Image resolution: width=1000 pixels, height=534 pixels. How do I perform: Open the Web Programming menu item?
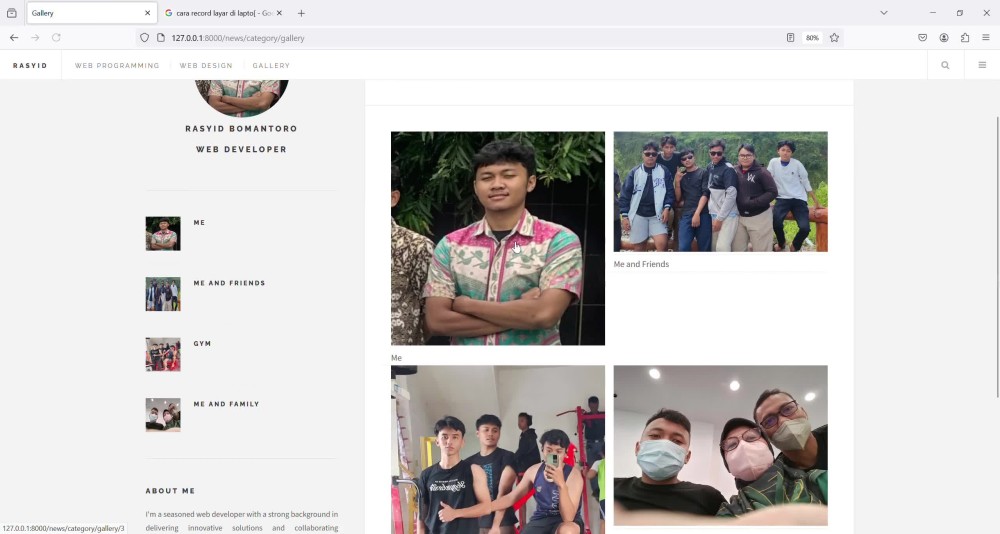(x=117, y=66)
